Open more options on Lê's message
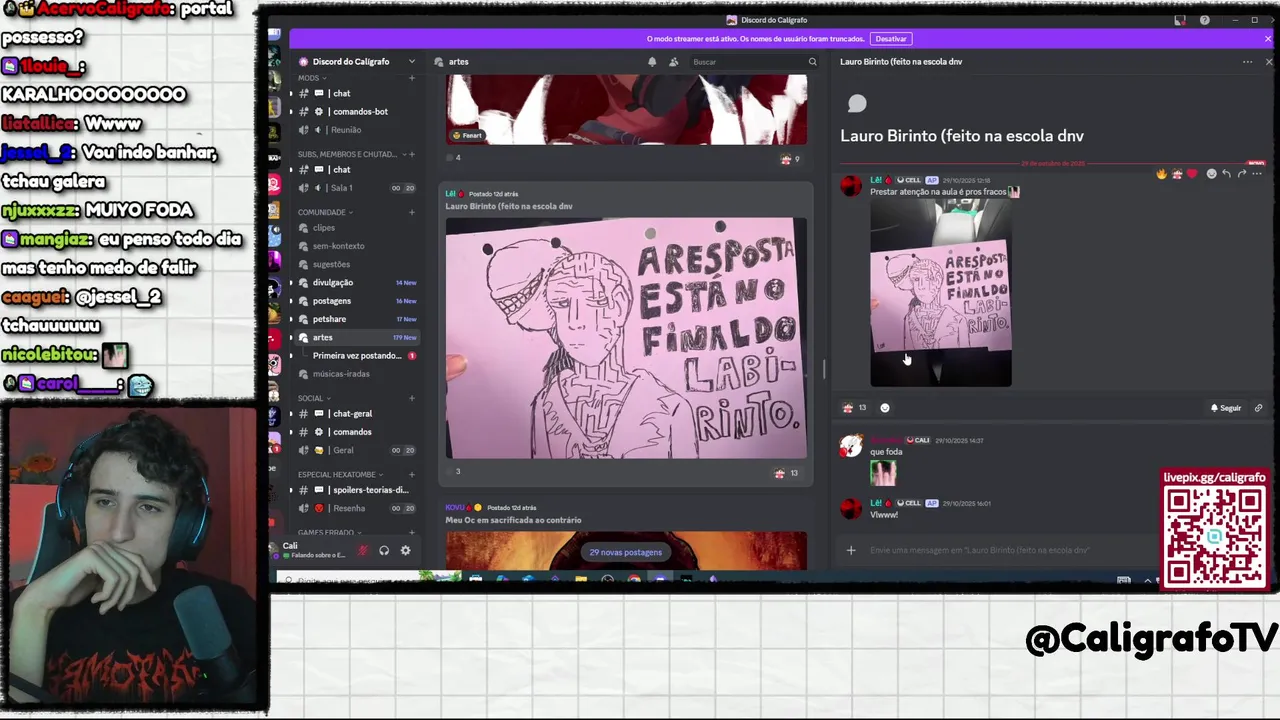This screenshot has height=720, width=1280. tap(1257, 174)
